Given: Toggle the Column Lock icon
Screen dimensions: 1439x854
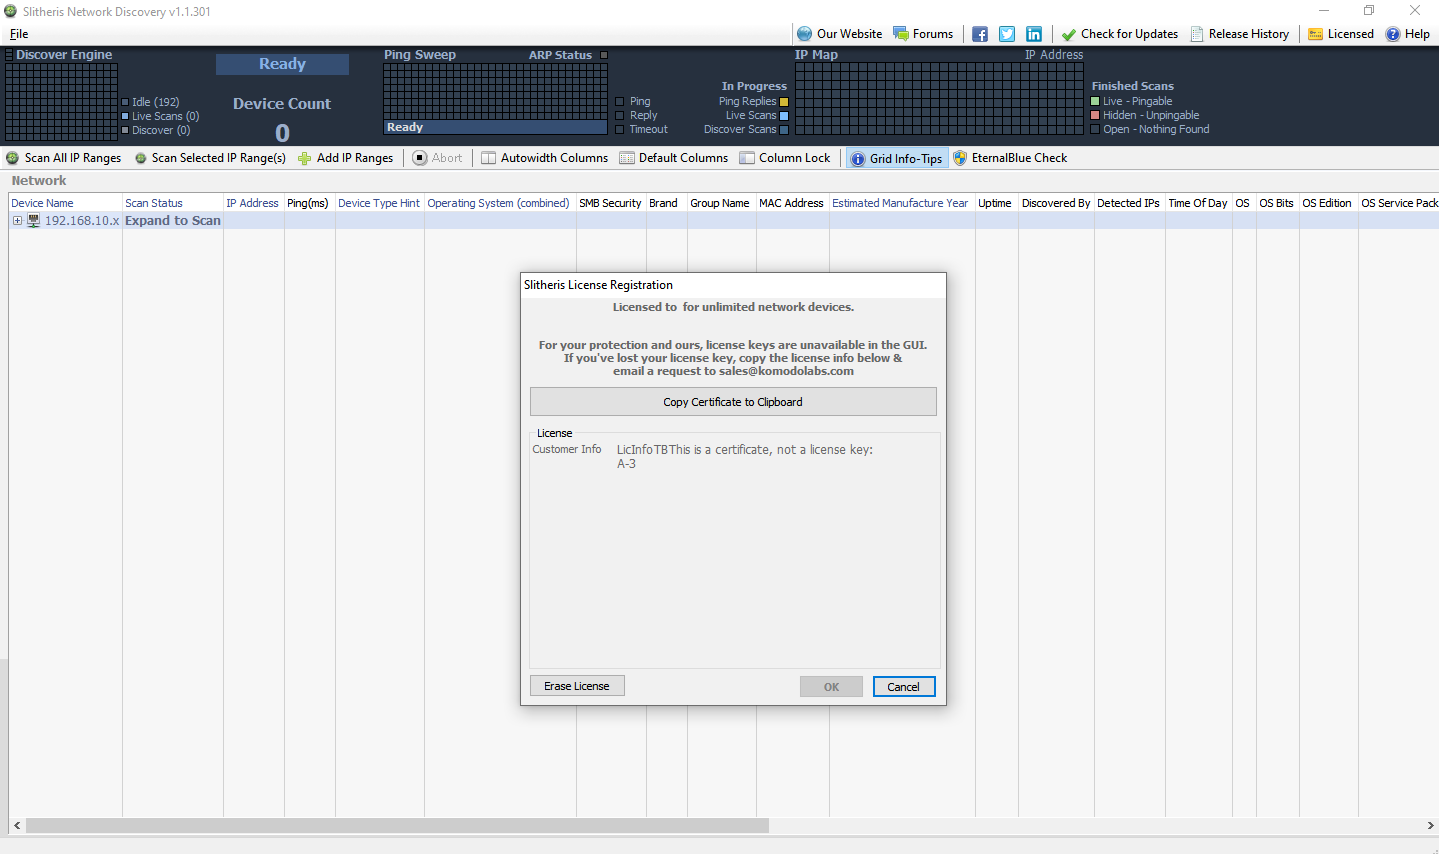Looking at the screenshot, I should tap(747, 158).
